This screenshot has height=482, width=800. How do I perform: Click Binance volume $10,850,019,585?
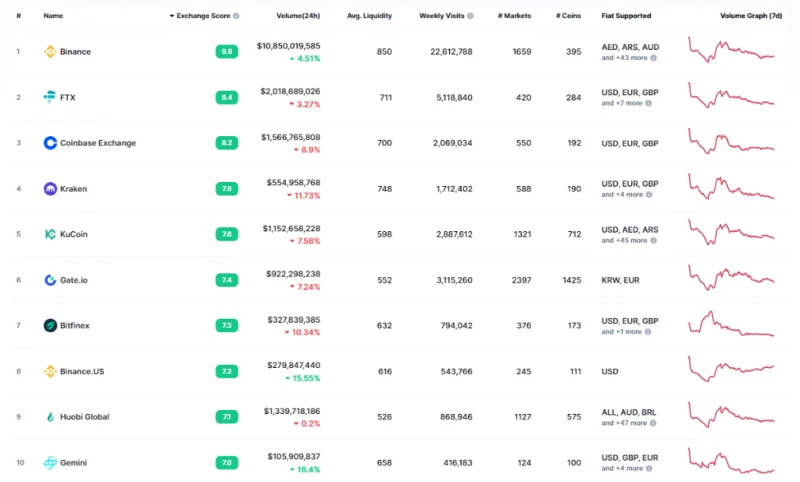coord(288,46)
